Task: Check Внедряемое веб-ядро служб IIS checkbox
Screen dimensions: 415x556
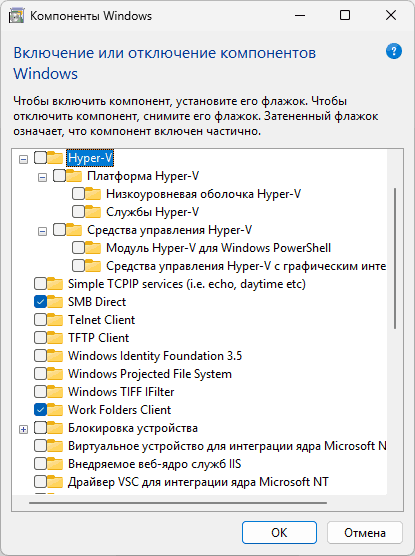Action: [x=40, y=464]
